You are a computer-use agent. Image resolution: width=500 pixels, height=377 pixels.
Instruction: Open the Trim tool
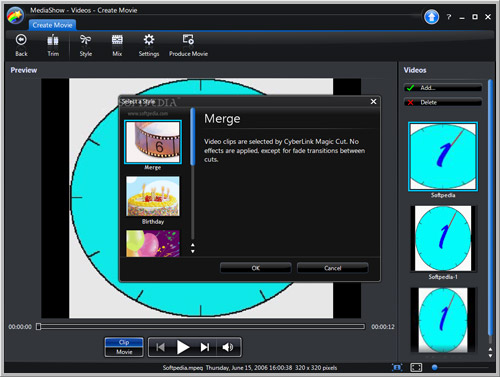(53, 40)
